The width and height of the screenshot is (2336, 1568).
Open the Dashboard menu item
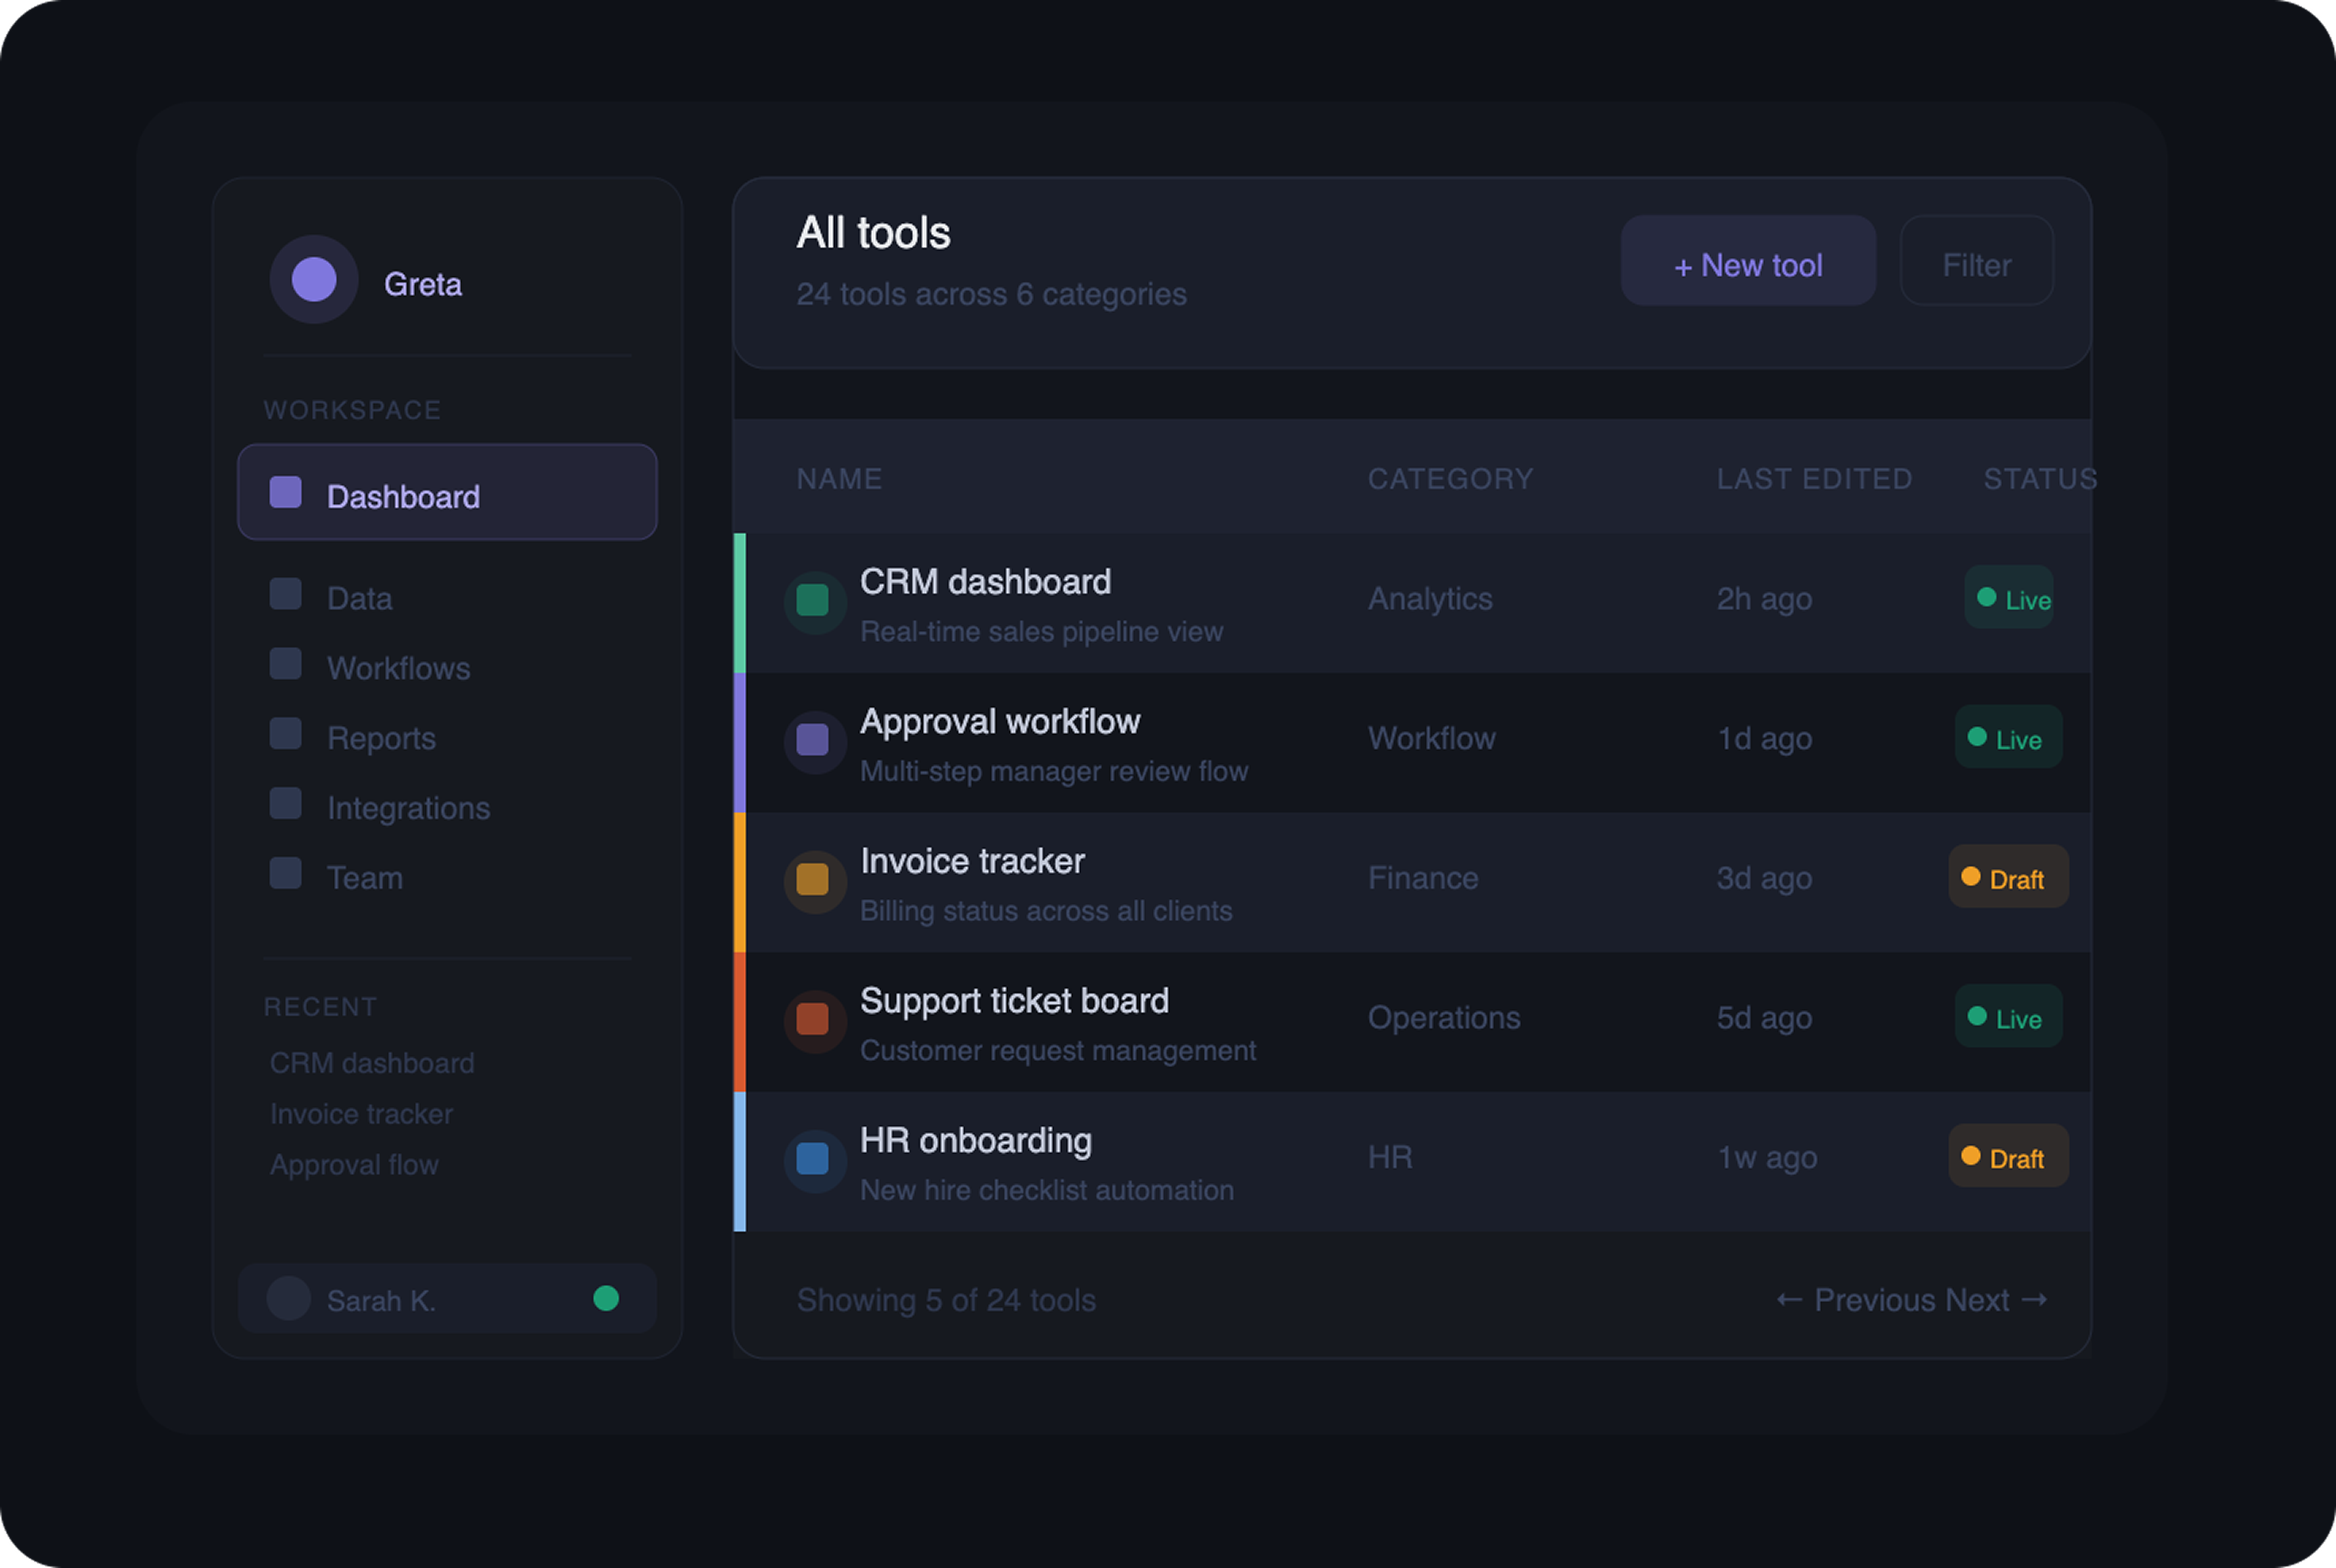click(x=447, y=492)
